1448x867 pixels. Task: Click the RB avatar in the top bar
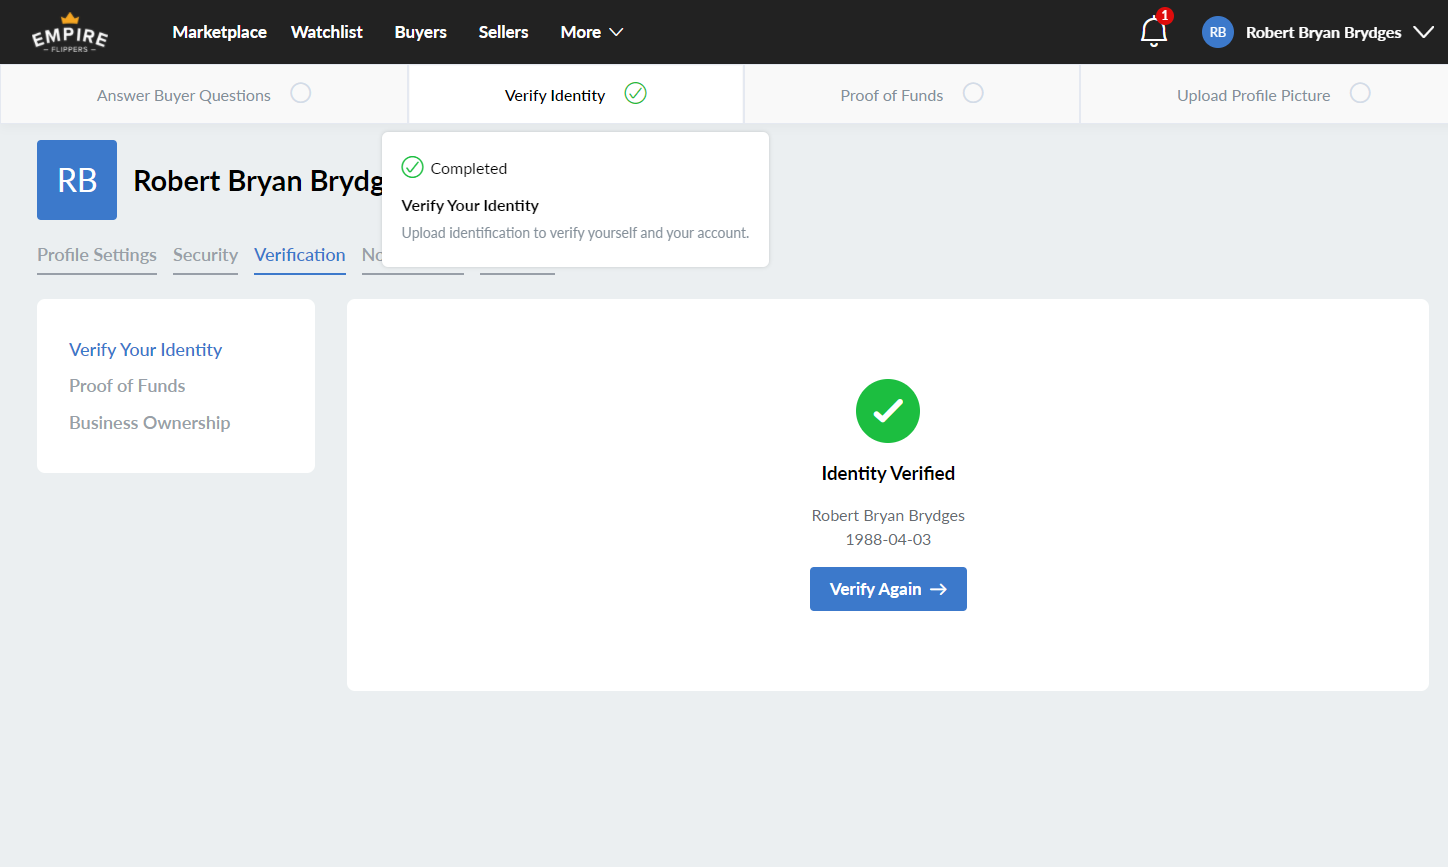tap(1218, 32)
